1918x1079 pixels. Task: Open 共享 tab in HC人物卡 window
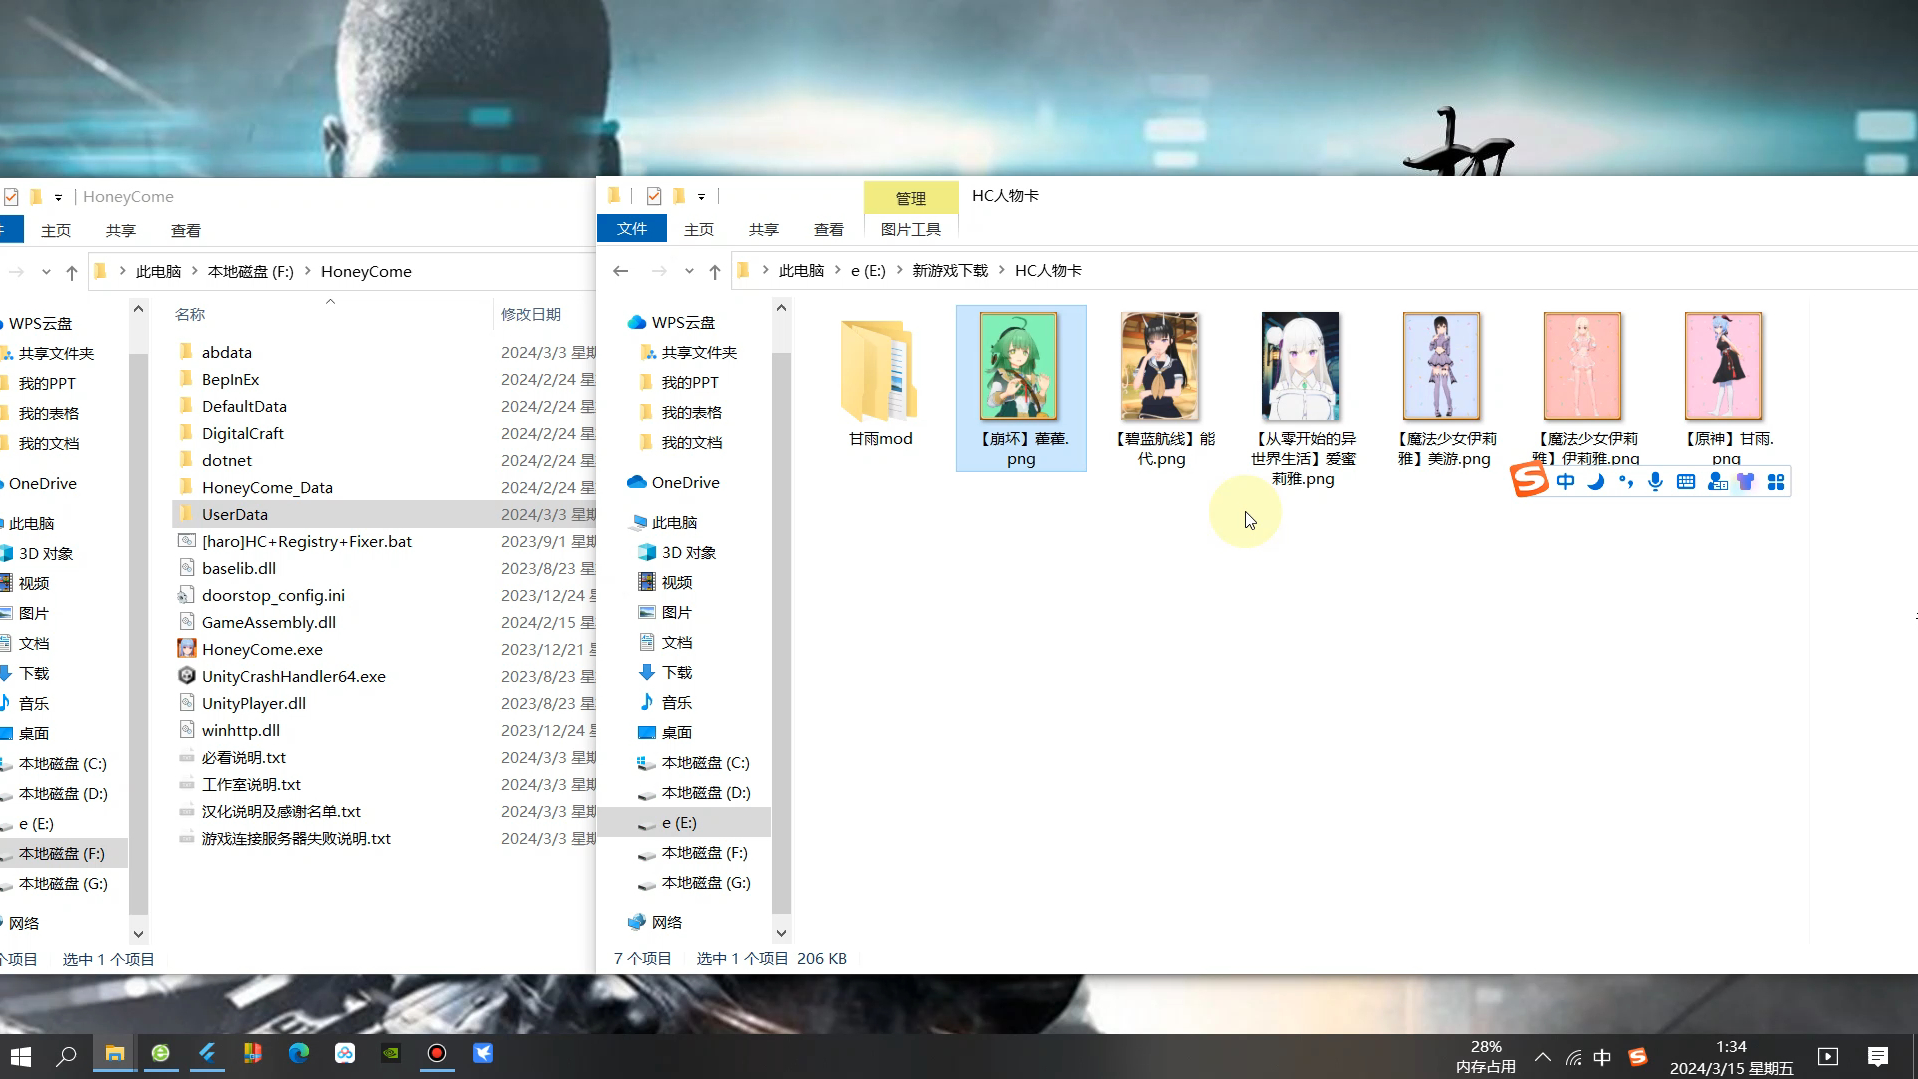[764, 230]
